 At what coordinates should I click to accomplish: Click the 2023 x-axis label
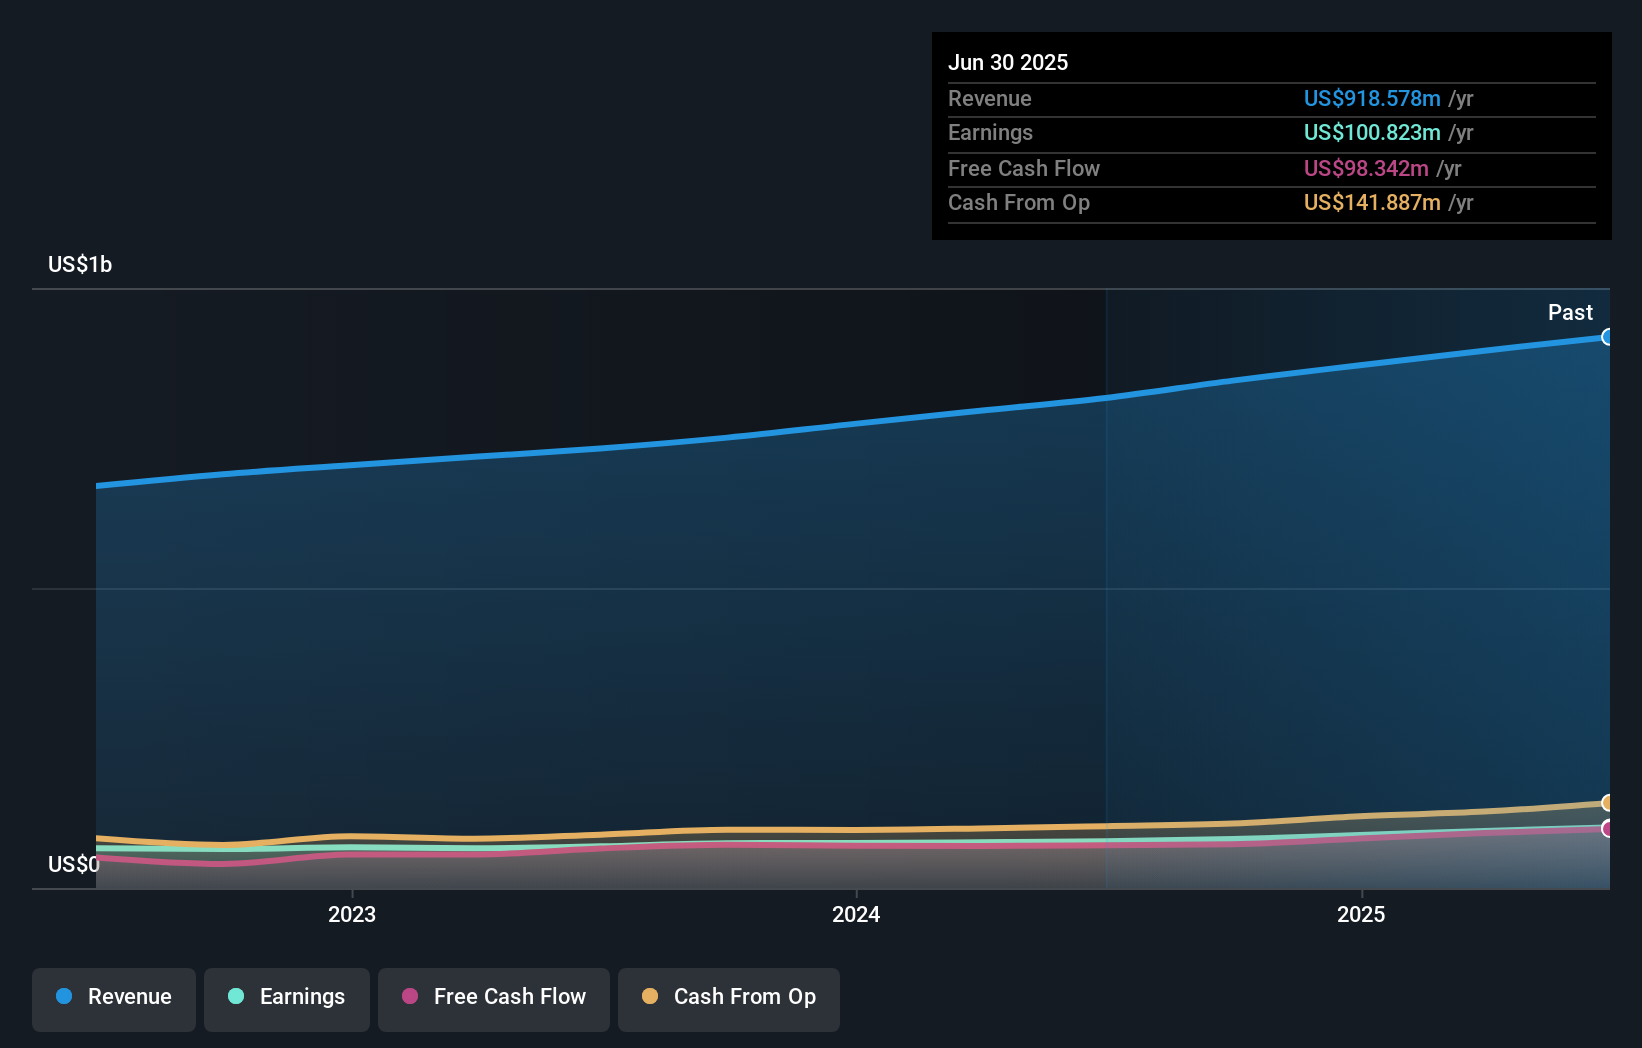click(352, 914)
